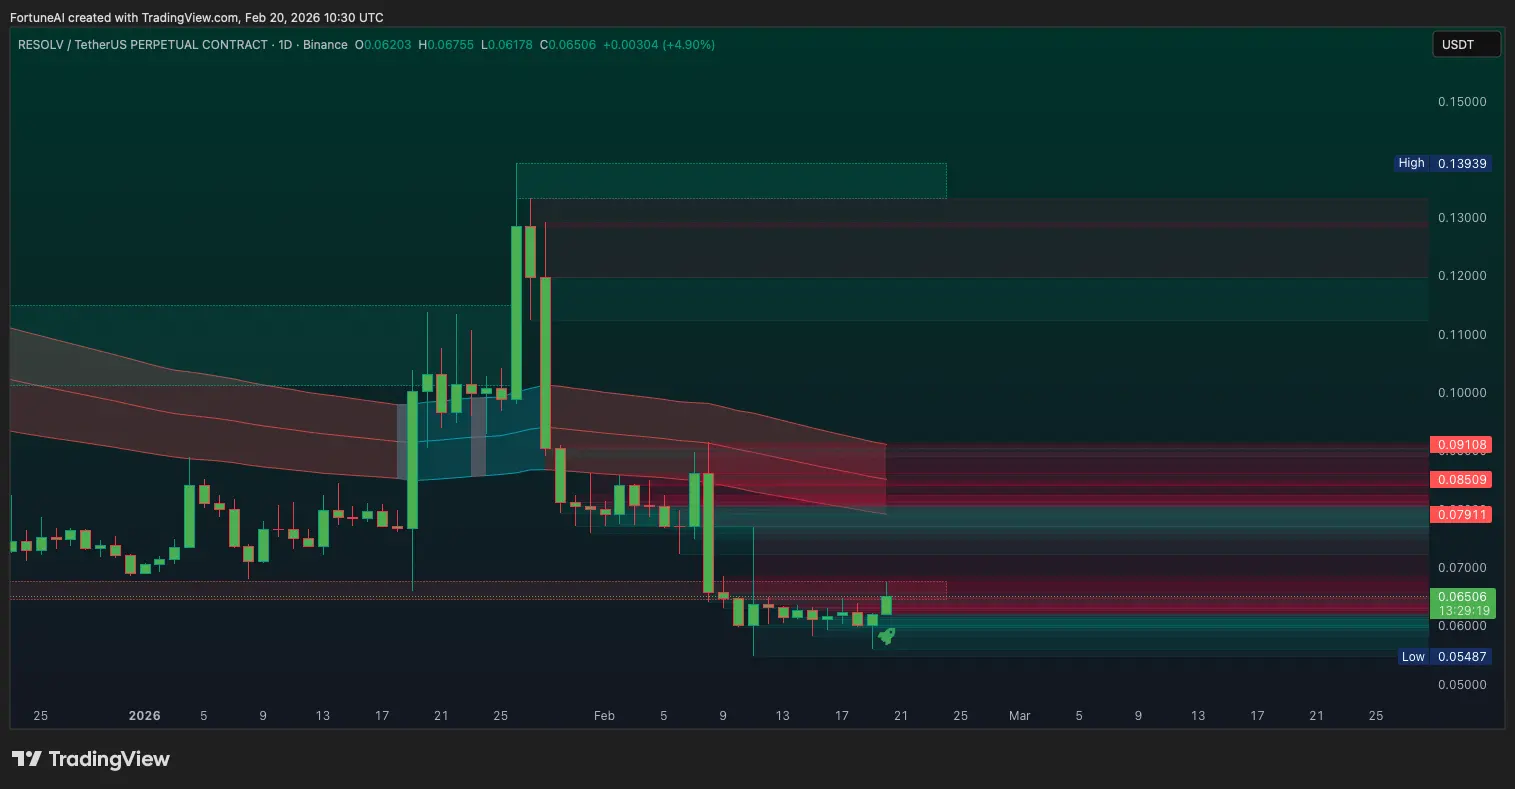Click the 0.11000 price axis label
1515x789 pixels.
tap(1462, 335)
